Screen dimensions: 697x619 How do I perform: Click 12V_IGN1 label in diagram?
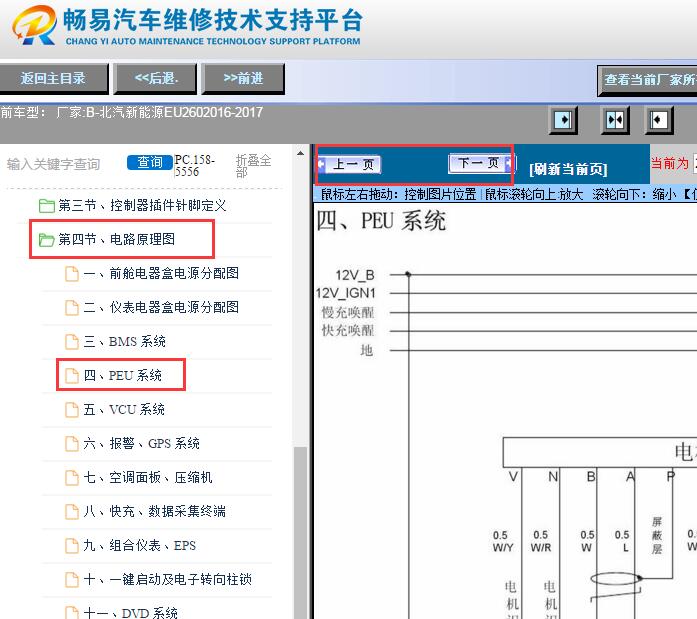345,293
